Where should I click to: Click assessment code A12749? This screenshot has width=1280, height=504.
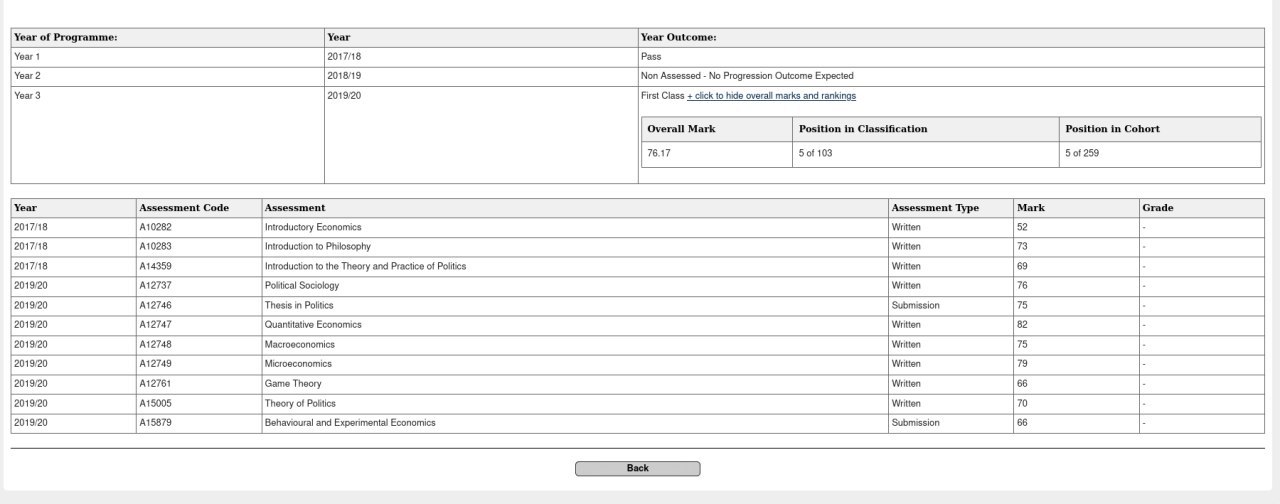tap(155, 364)
